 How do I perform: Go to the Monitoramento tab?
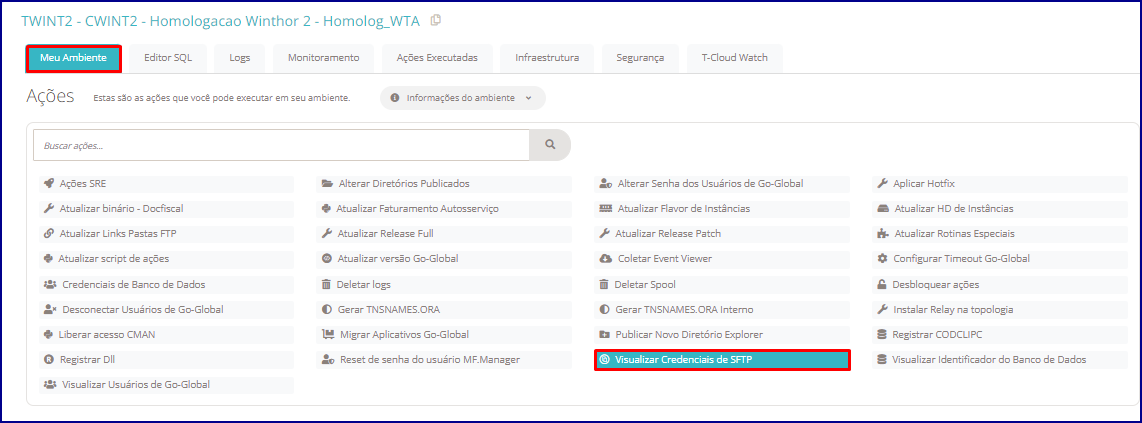tap(323, 58)
